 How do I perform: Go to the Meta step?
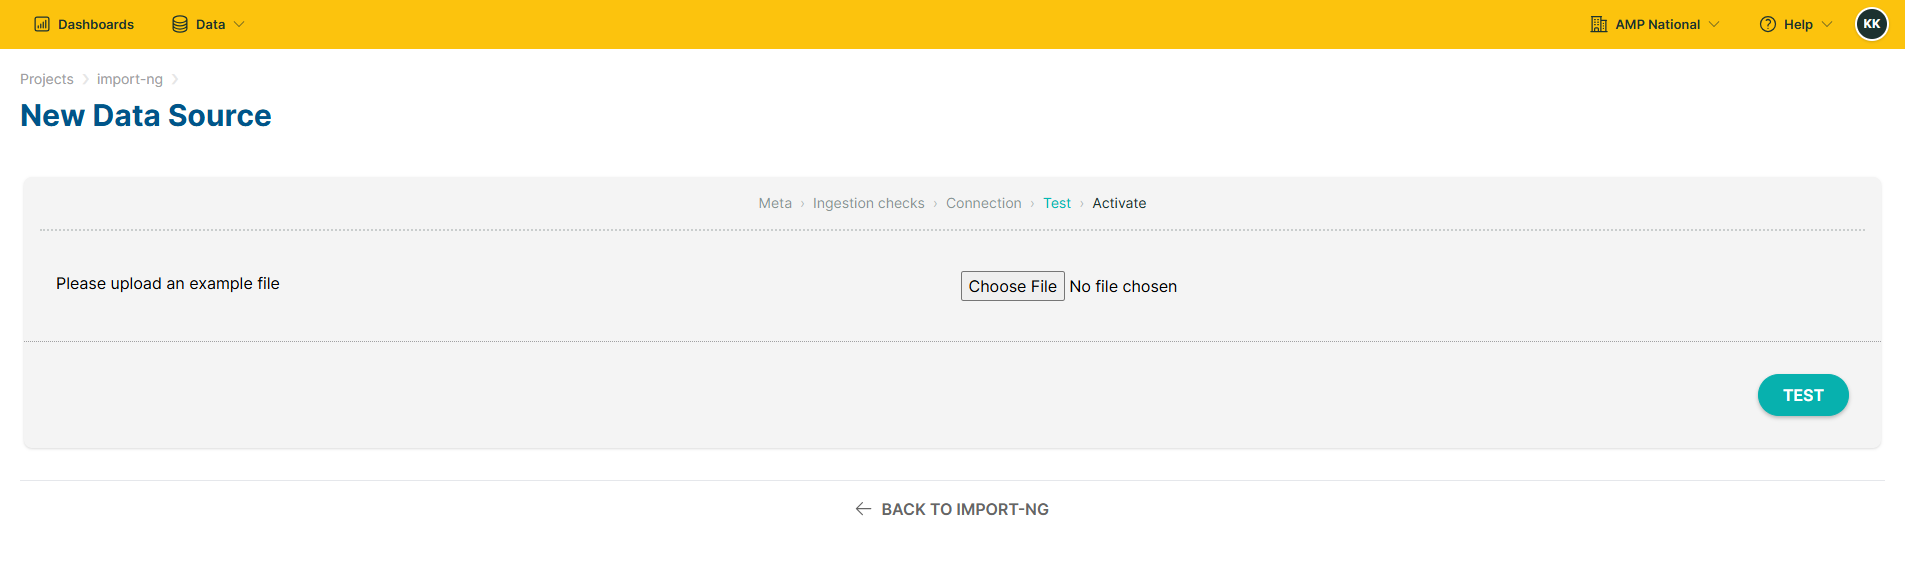click(x=775, y=203)
